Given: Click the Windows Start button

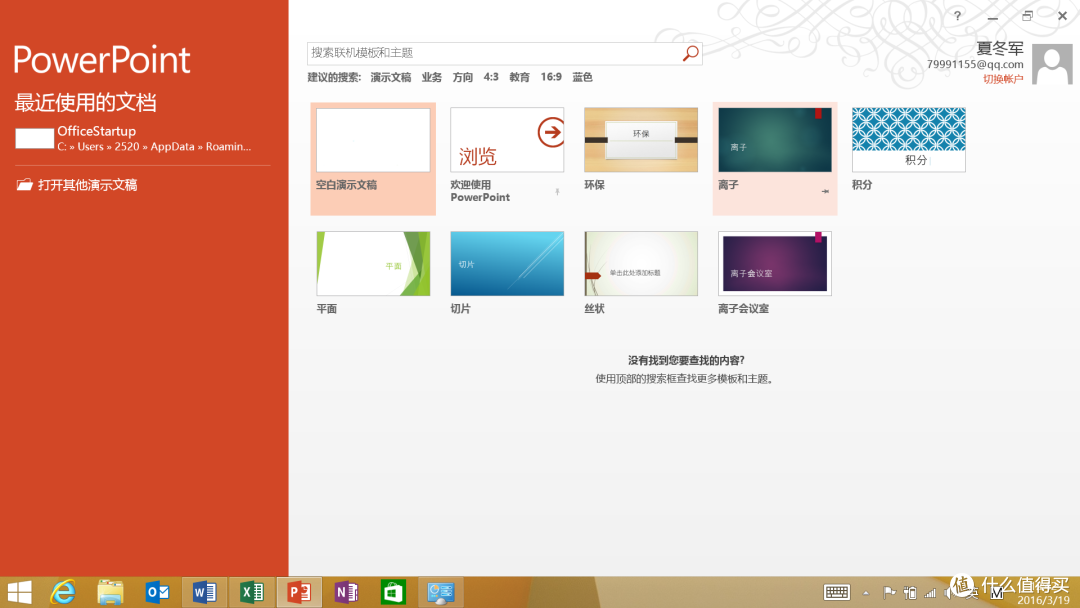Looking at the screenshot, I should [x=19, y=592].
